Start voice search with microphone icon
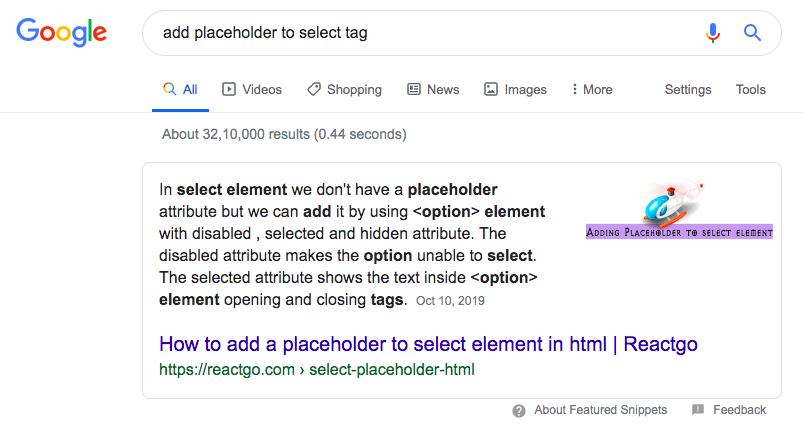The image size is (803, 425). (712, 33)
